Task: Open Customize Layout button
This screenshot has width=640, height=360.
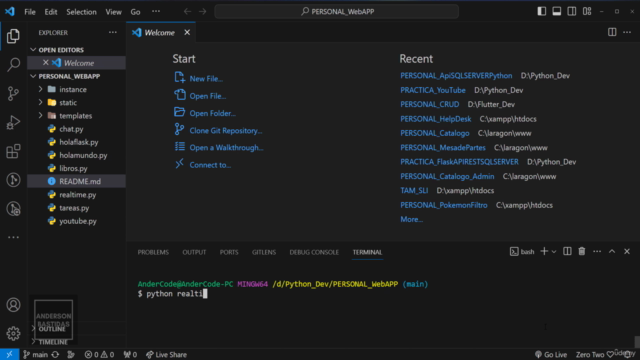Action: pyautogui.click(x=587, y=11)
